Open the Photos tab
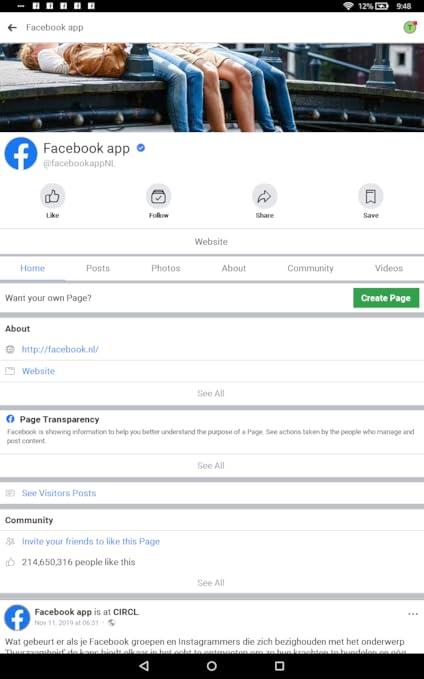Image resolution: width=424 pixels, height=679 pixels. pyautogui.click(x=166, y=268)
